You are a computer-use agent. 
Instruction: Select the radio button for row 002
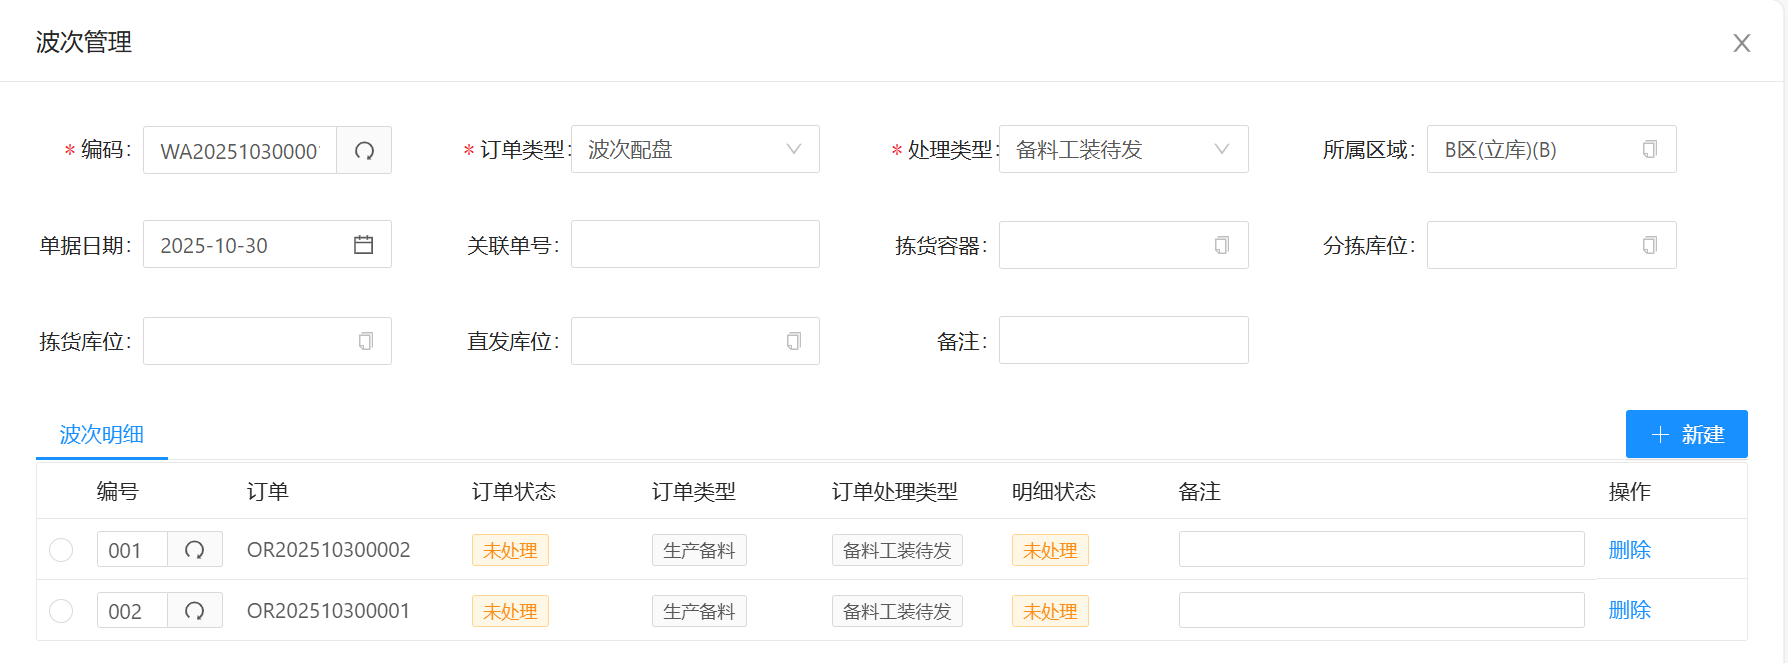(61, 611)
